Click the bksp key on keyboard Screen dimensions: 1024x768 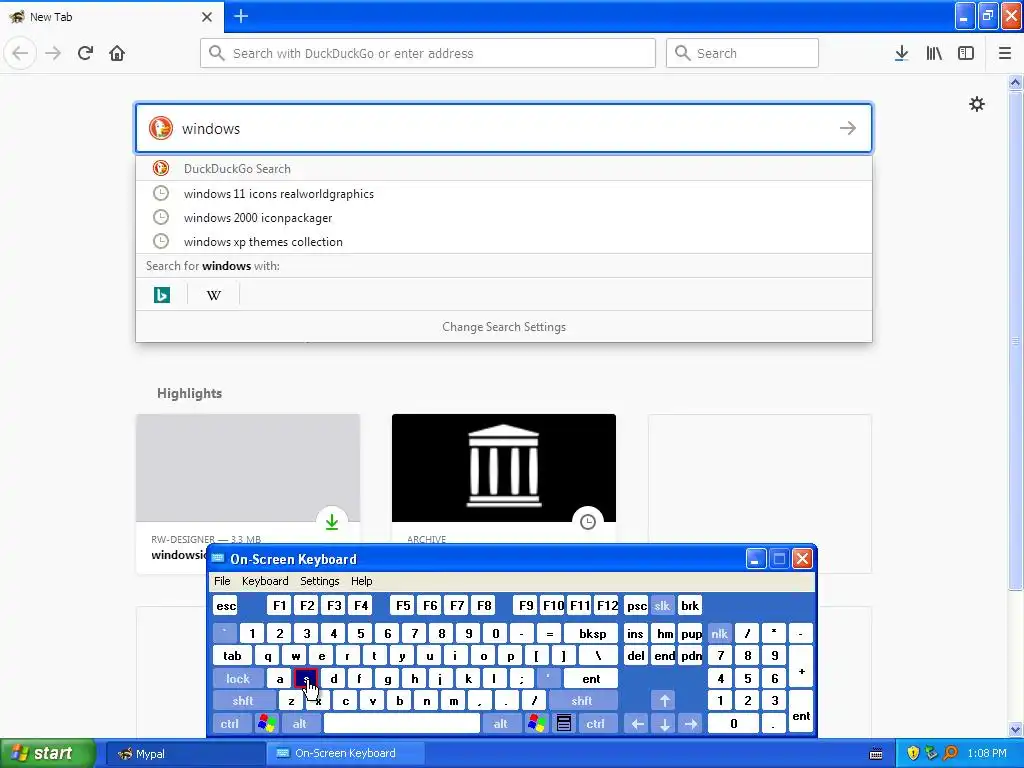592,633
